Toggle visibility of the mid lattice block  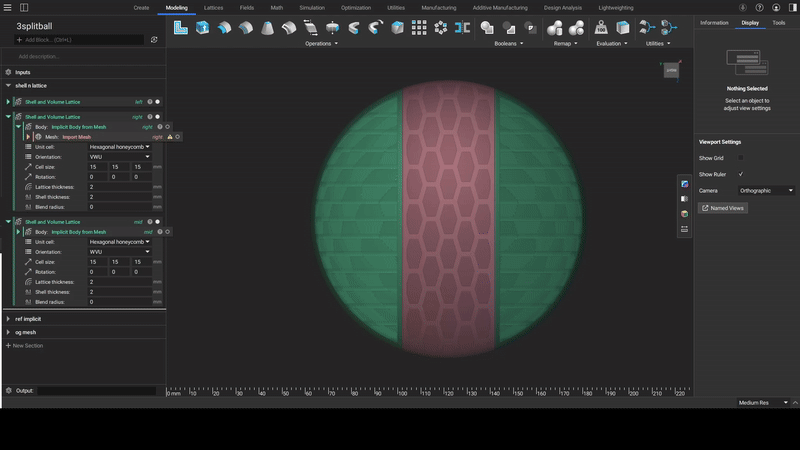157,222
